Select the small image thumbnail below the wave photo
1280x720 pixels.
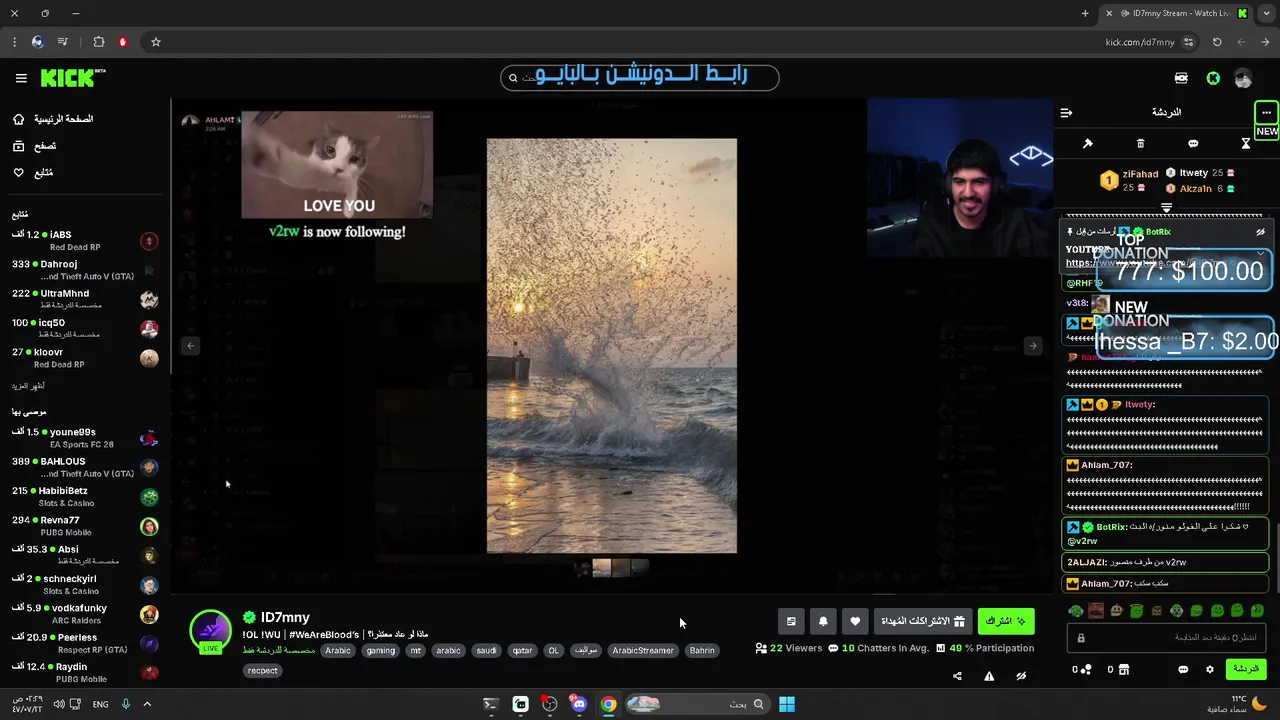(x=601, y=568)
